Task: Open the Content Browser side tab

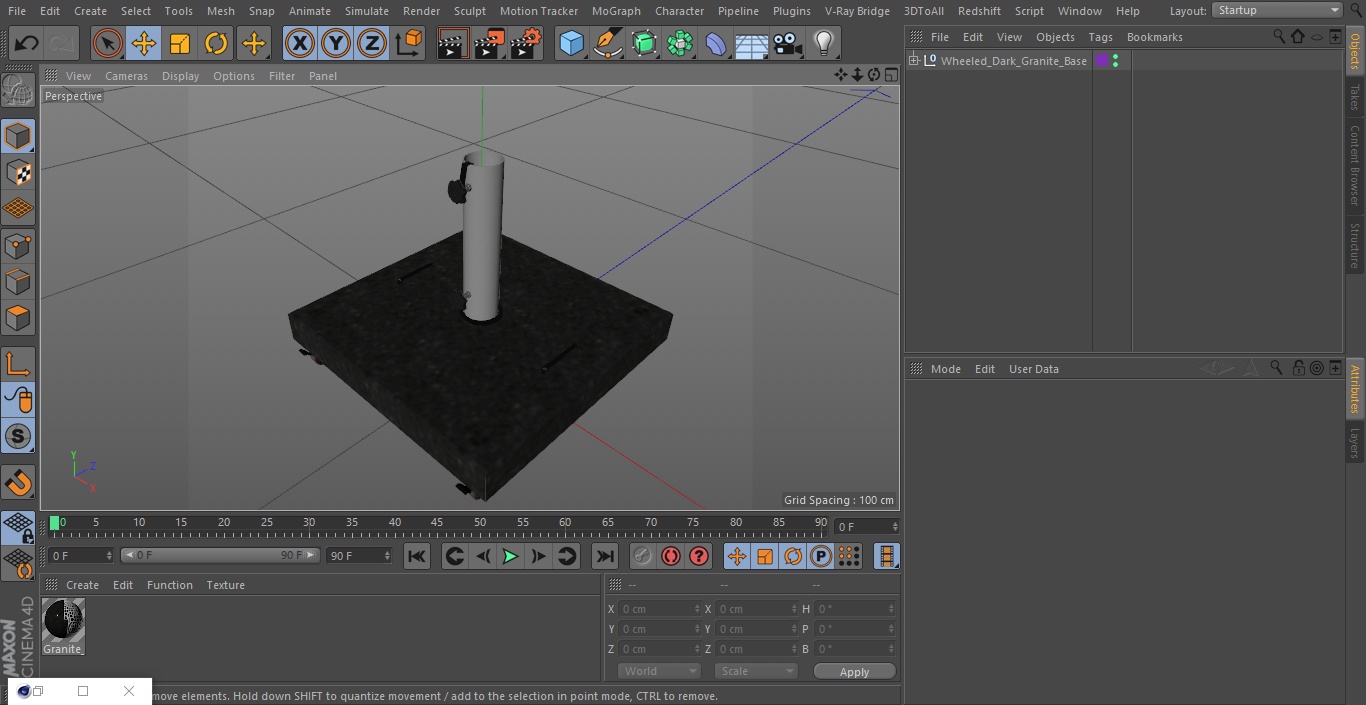Action: (1355, 165)
